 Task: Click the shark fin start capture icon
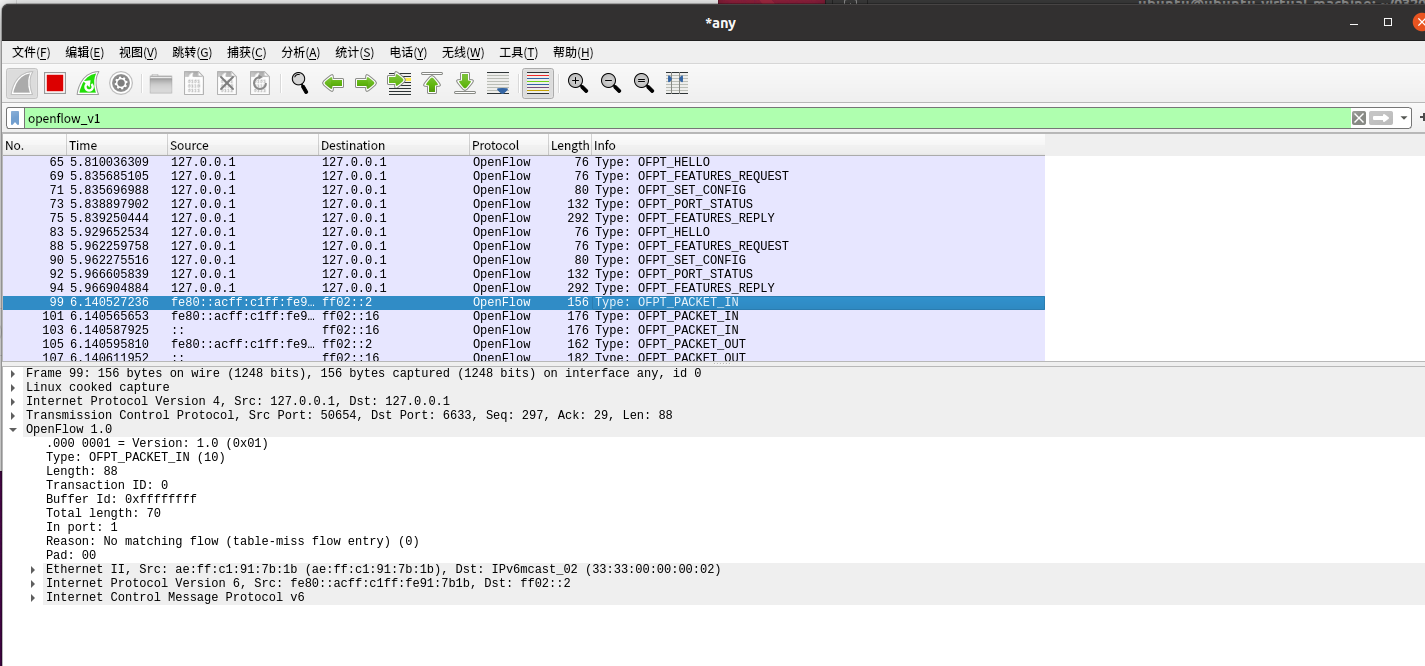tap(22, 83)
